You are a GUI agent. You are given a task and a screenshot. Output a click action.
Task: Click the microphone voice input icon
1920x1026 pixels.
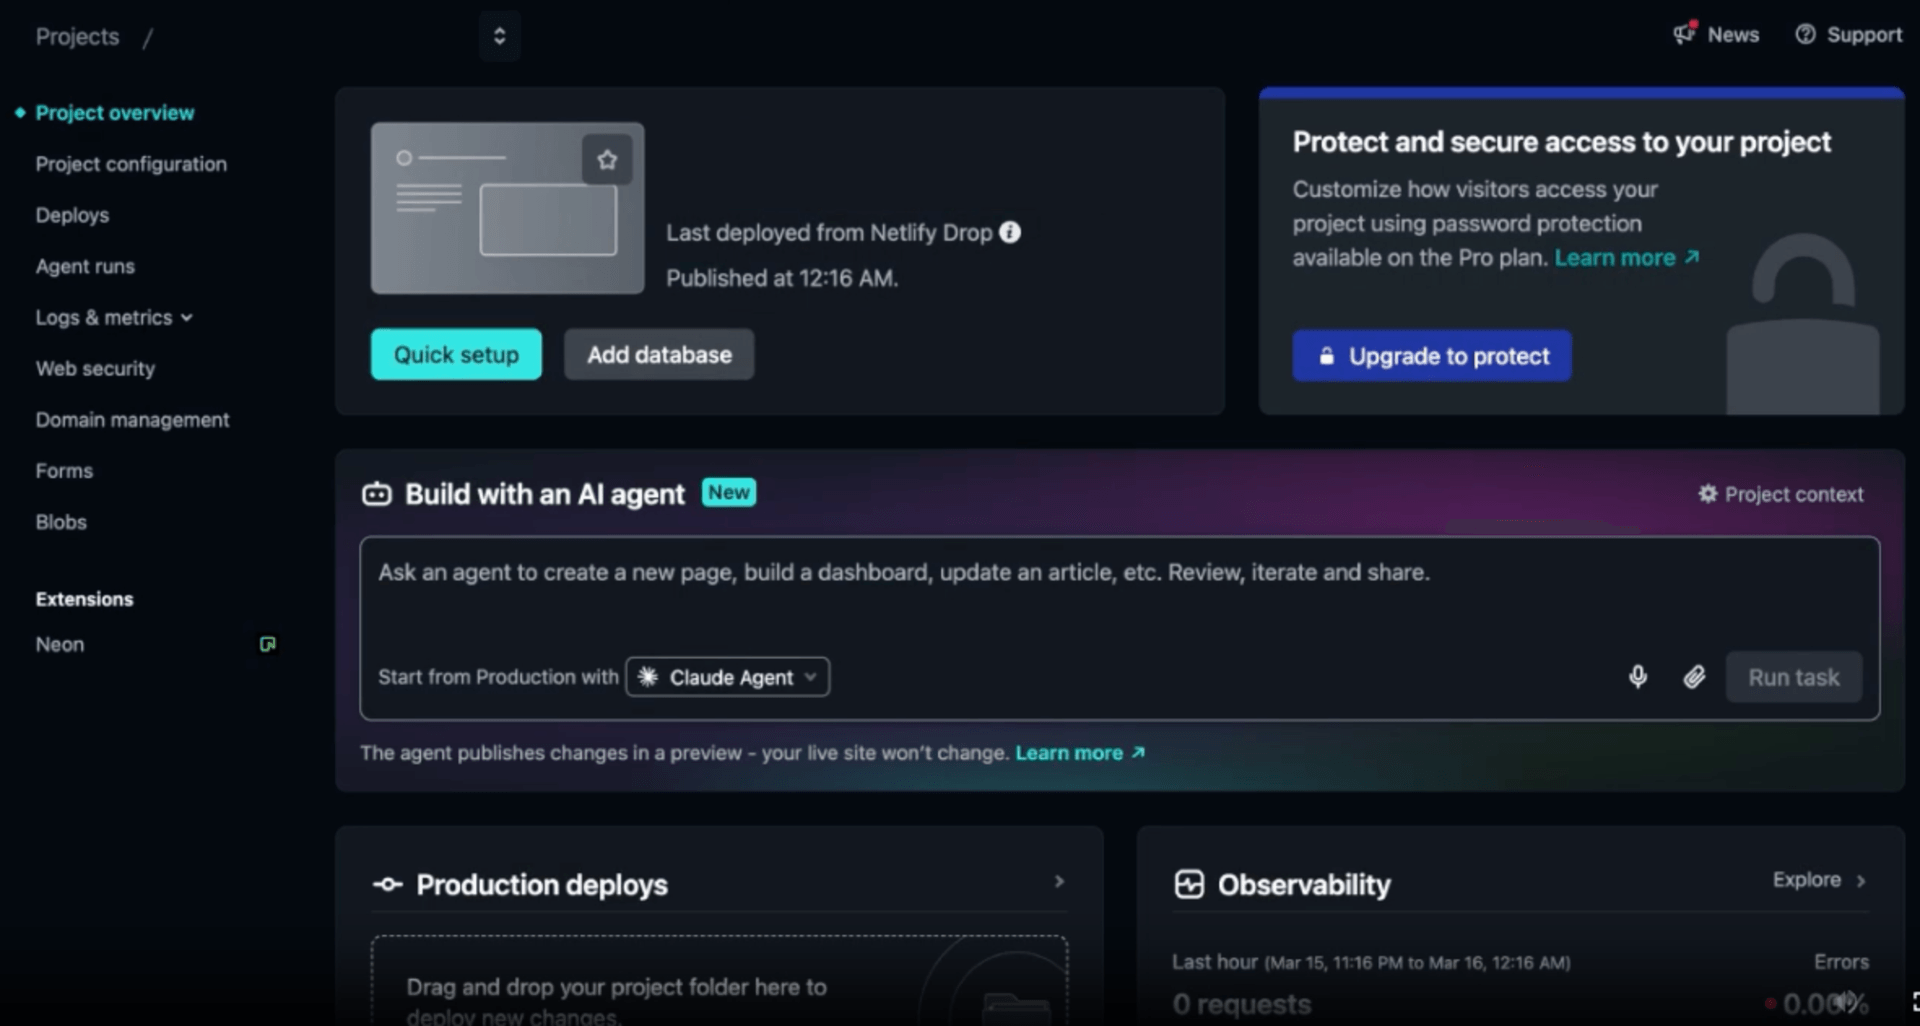(1638, 677)
